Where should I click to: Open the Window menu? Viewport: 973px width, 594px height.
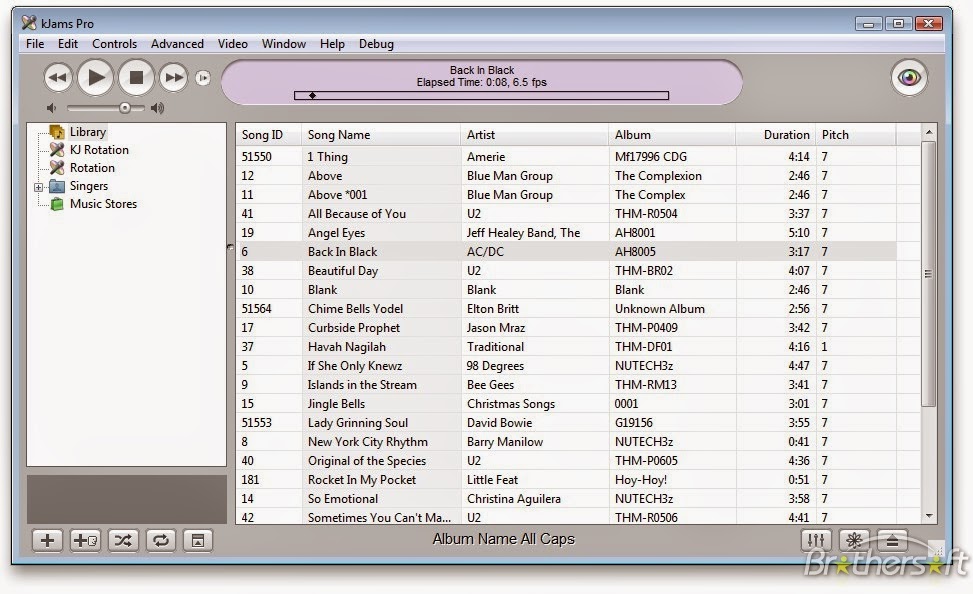tap(284, 43)
